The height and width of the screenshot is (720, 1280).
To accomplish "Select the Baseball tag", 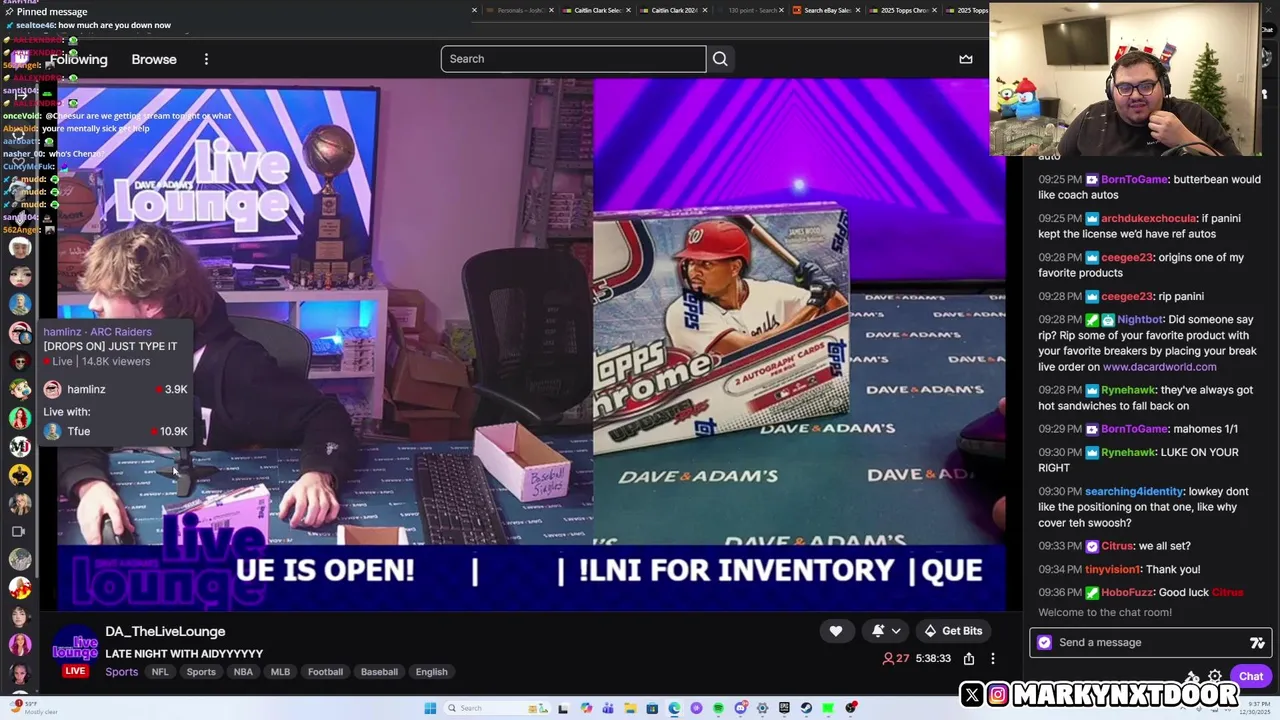I will point(379,672).
